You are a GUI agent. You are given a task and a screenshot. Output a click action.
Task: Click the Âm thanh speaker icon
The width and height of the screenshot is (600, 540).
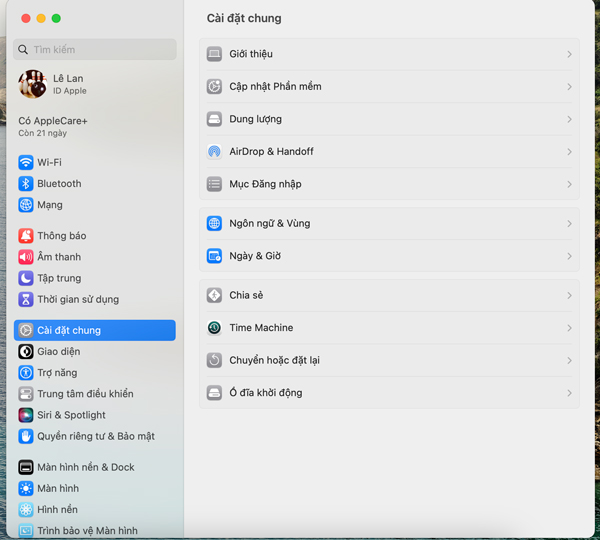click(x=26, y=257)
